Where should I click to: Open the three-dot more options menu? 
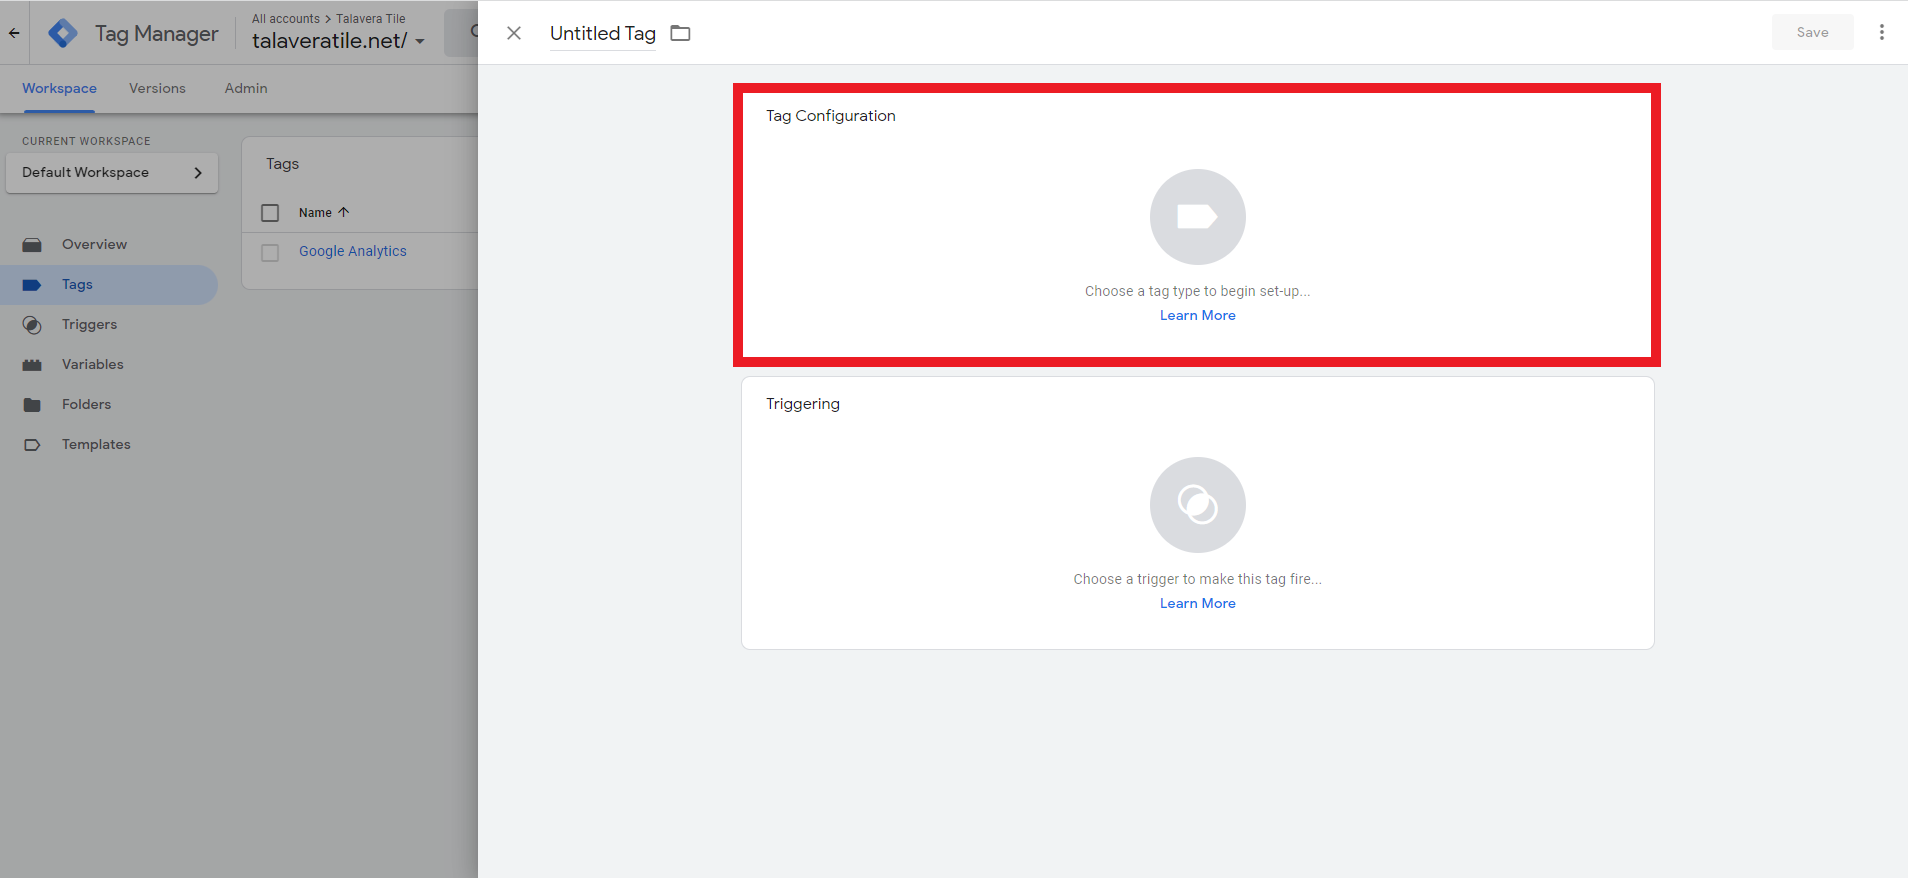(x=1881, y=32)
